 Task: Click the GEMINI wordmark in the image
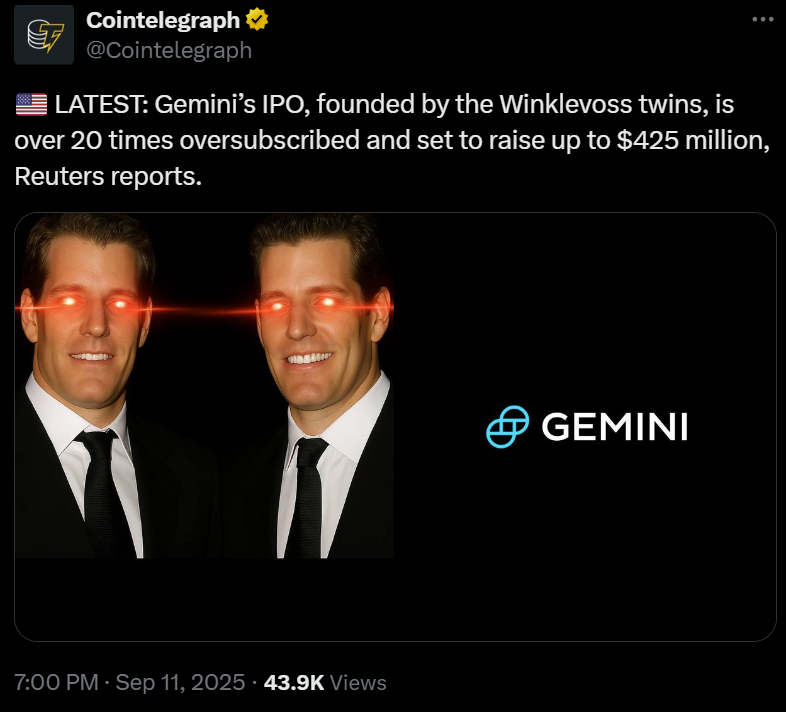point(614,427)
